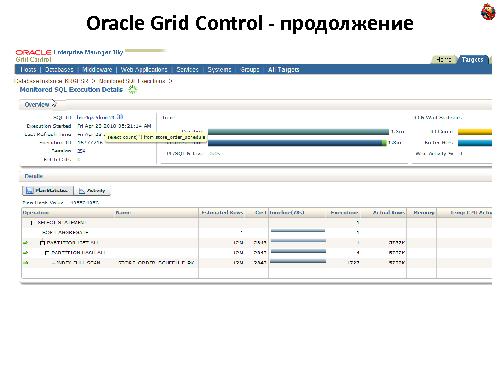Collapse the PARTITION LIST ALL node

[x=42, y=243]
